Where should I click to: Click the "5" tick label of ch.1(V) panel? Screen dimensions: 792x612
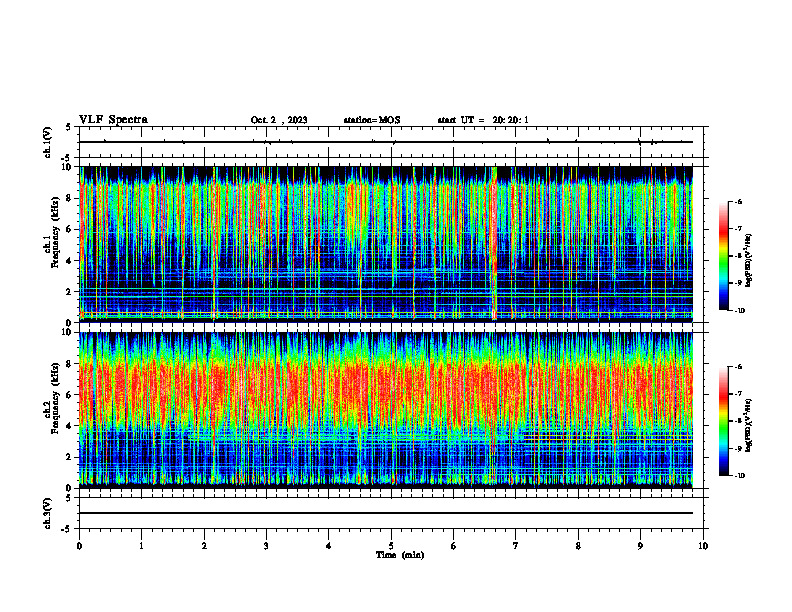coord(70,127)
